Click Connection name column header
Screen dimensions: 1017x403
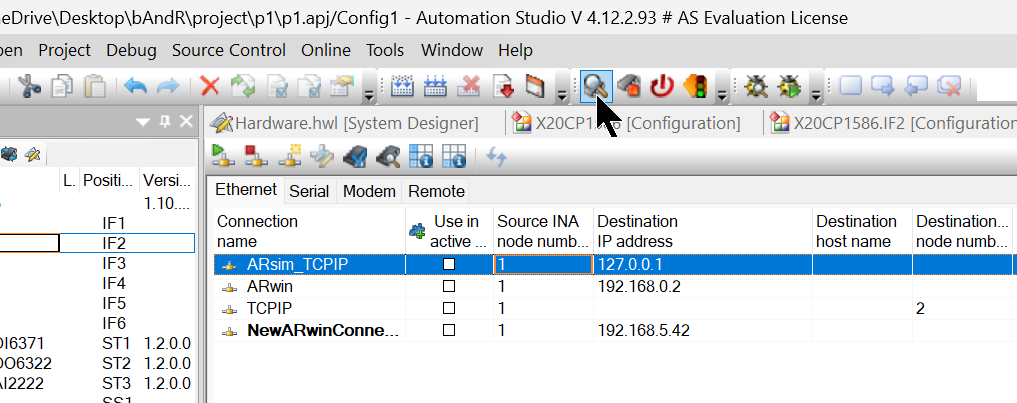pos(309,231)
